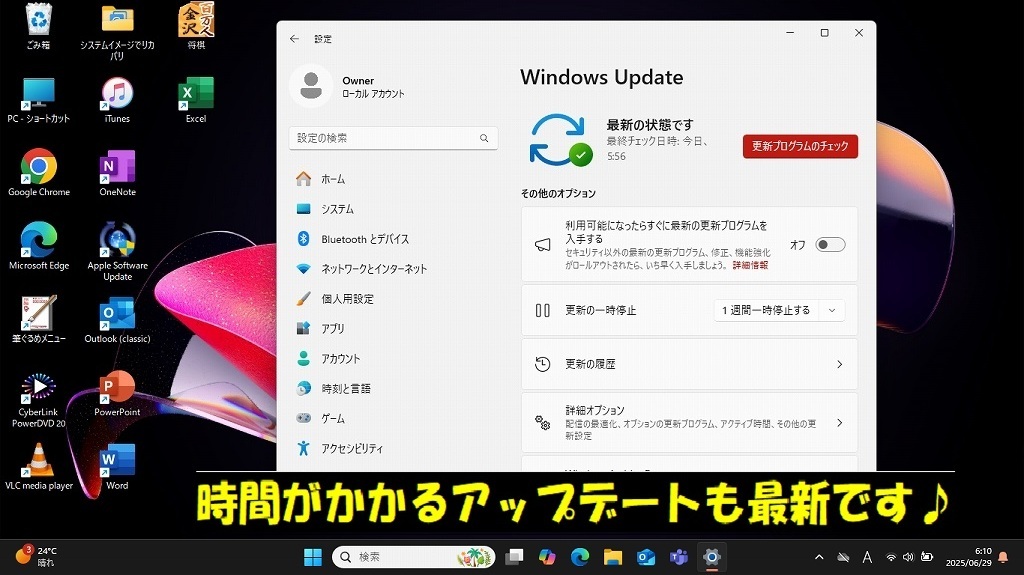1024x575 pixels.
Task: Open the Recycle Bin desktop icon
Action: click(x=39, y=26)
